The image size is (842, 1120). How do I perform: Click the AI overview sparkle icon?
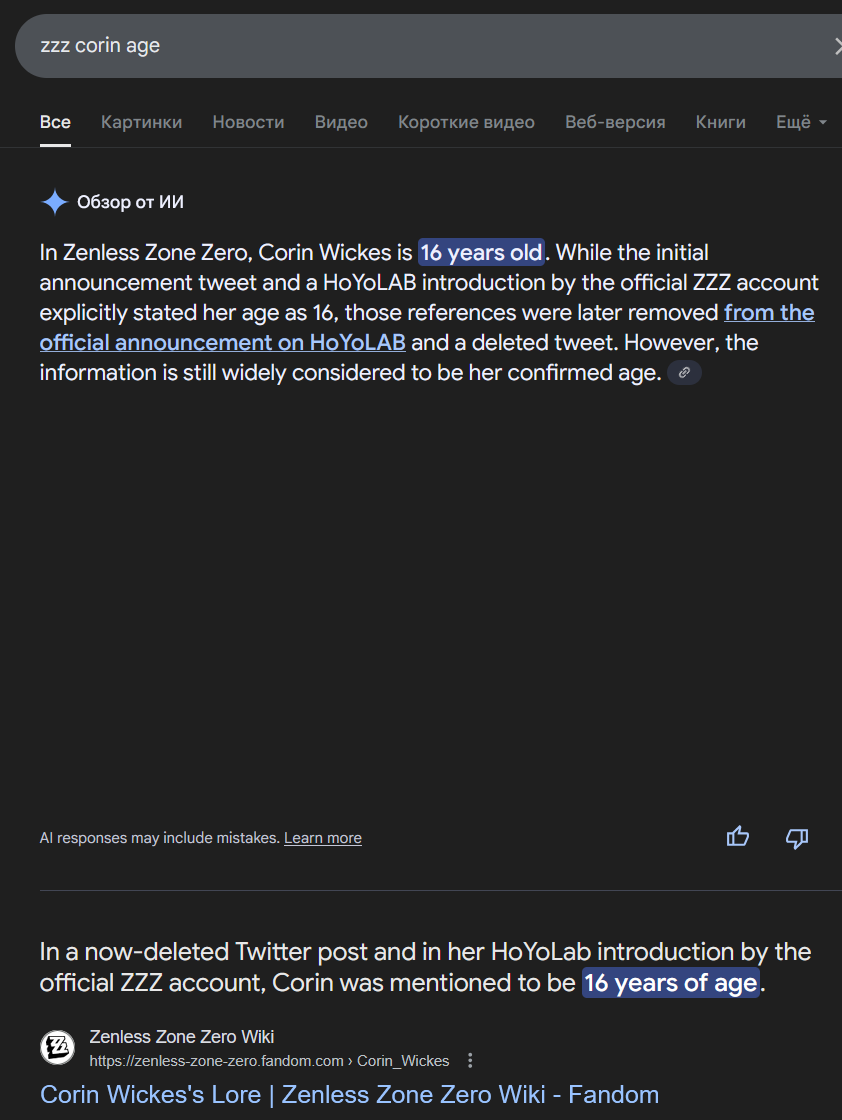pyautogui.click(x=54, y=203)
